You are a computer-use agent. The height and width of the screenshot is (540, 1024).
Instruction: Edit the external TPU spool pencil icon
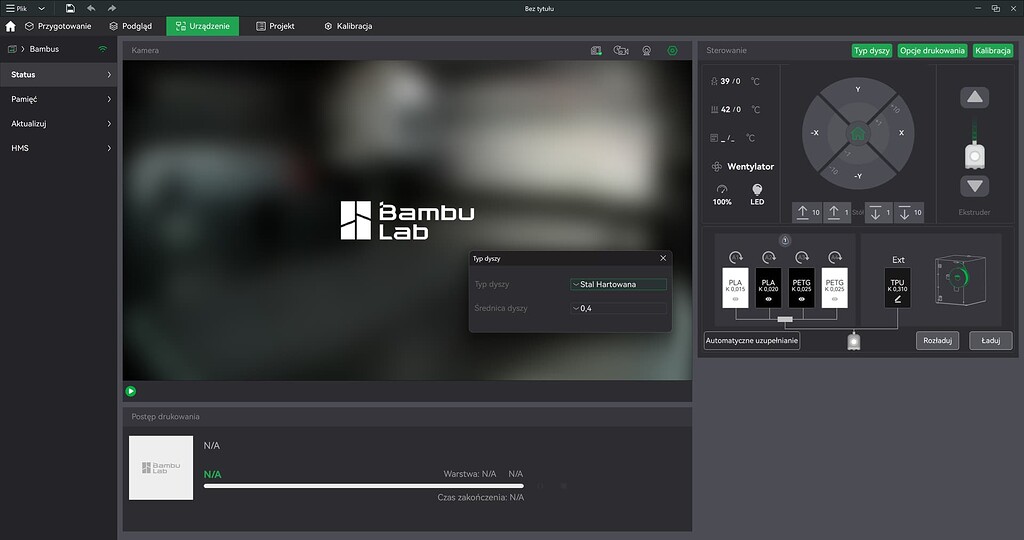(897, 299)
